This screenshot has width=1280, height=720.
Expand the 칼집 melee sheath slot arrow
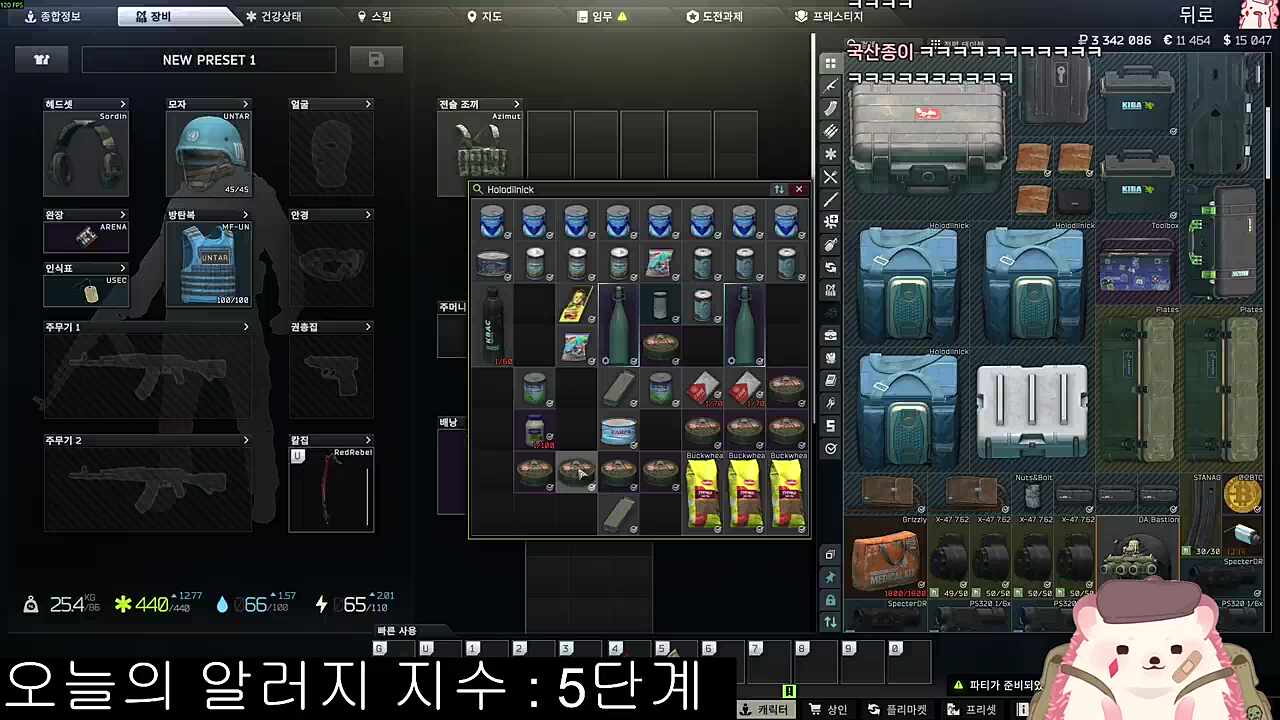[x=368, y=440]
